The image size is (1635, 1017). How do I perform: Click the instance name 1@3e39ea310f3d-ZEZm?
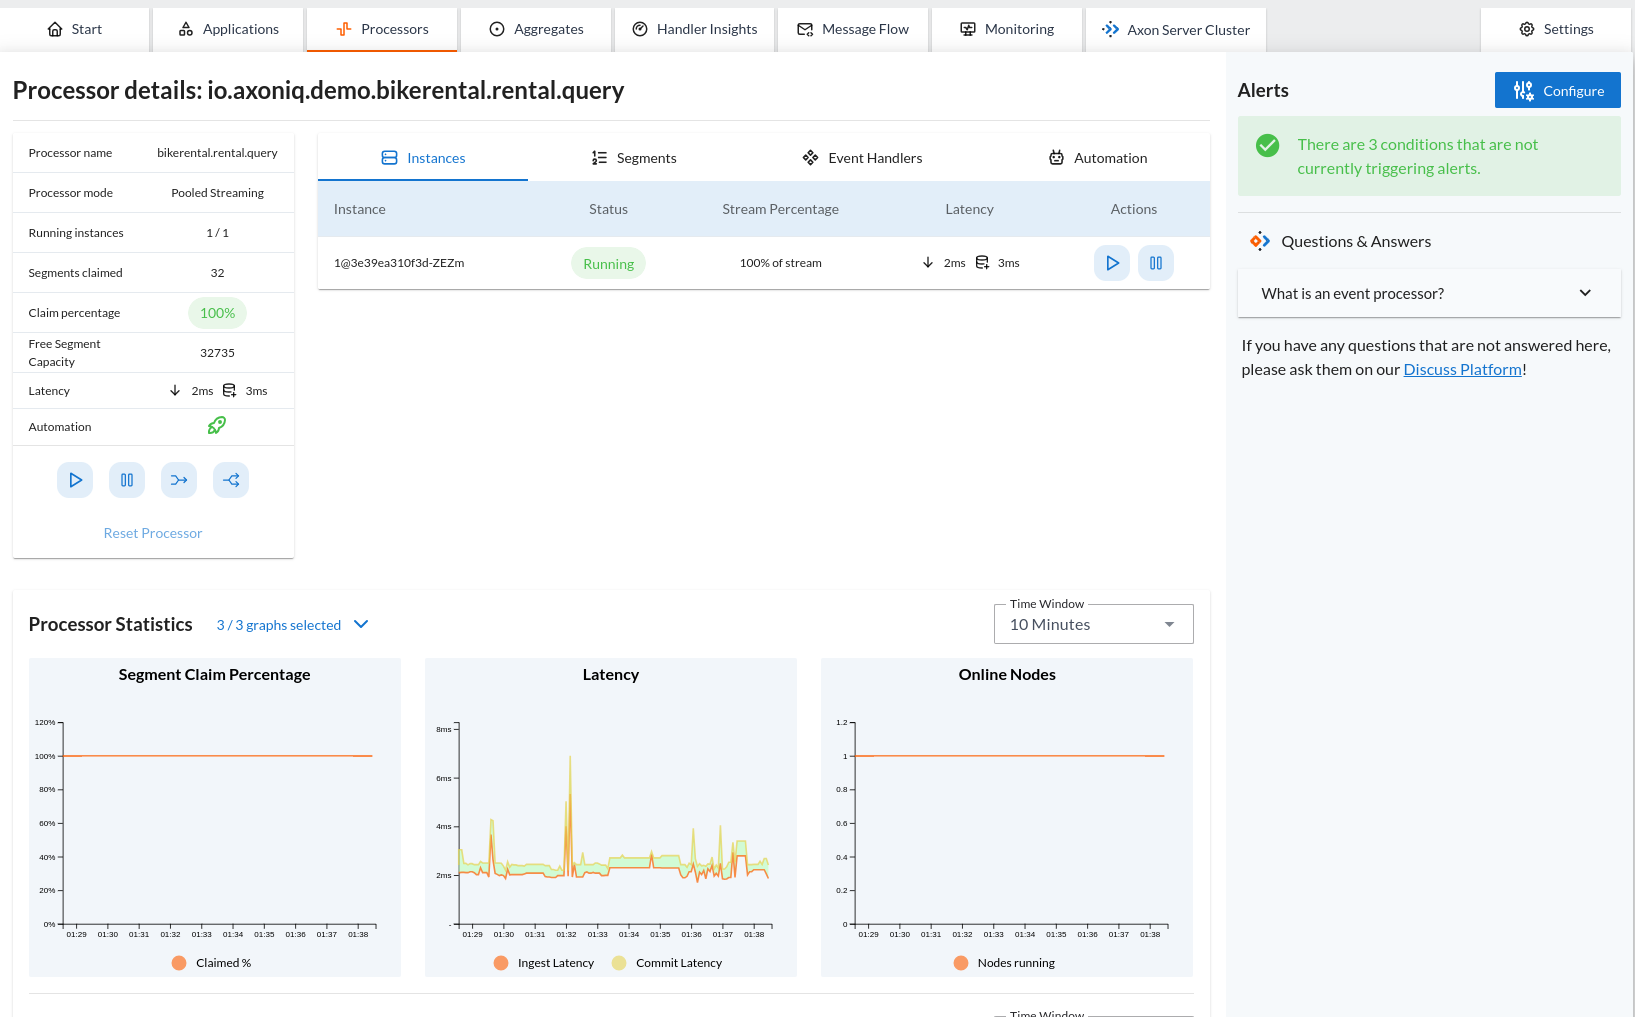pos(399,263)
